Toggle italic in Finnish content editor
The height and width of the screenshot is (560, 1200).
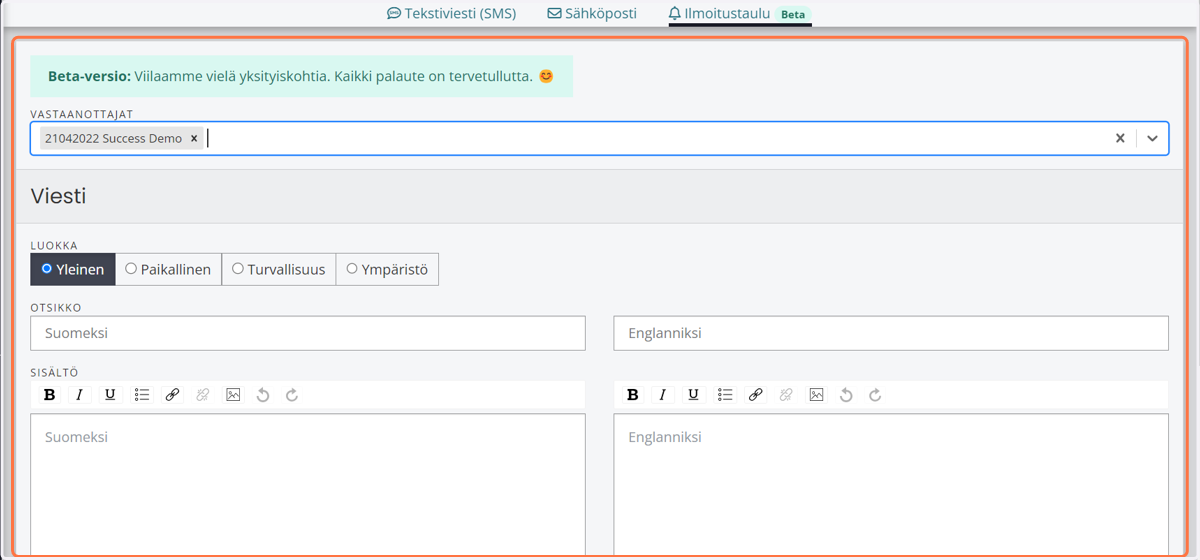(x=80, y=395)
